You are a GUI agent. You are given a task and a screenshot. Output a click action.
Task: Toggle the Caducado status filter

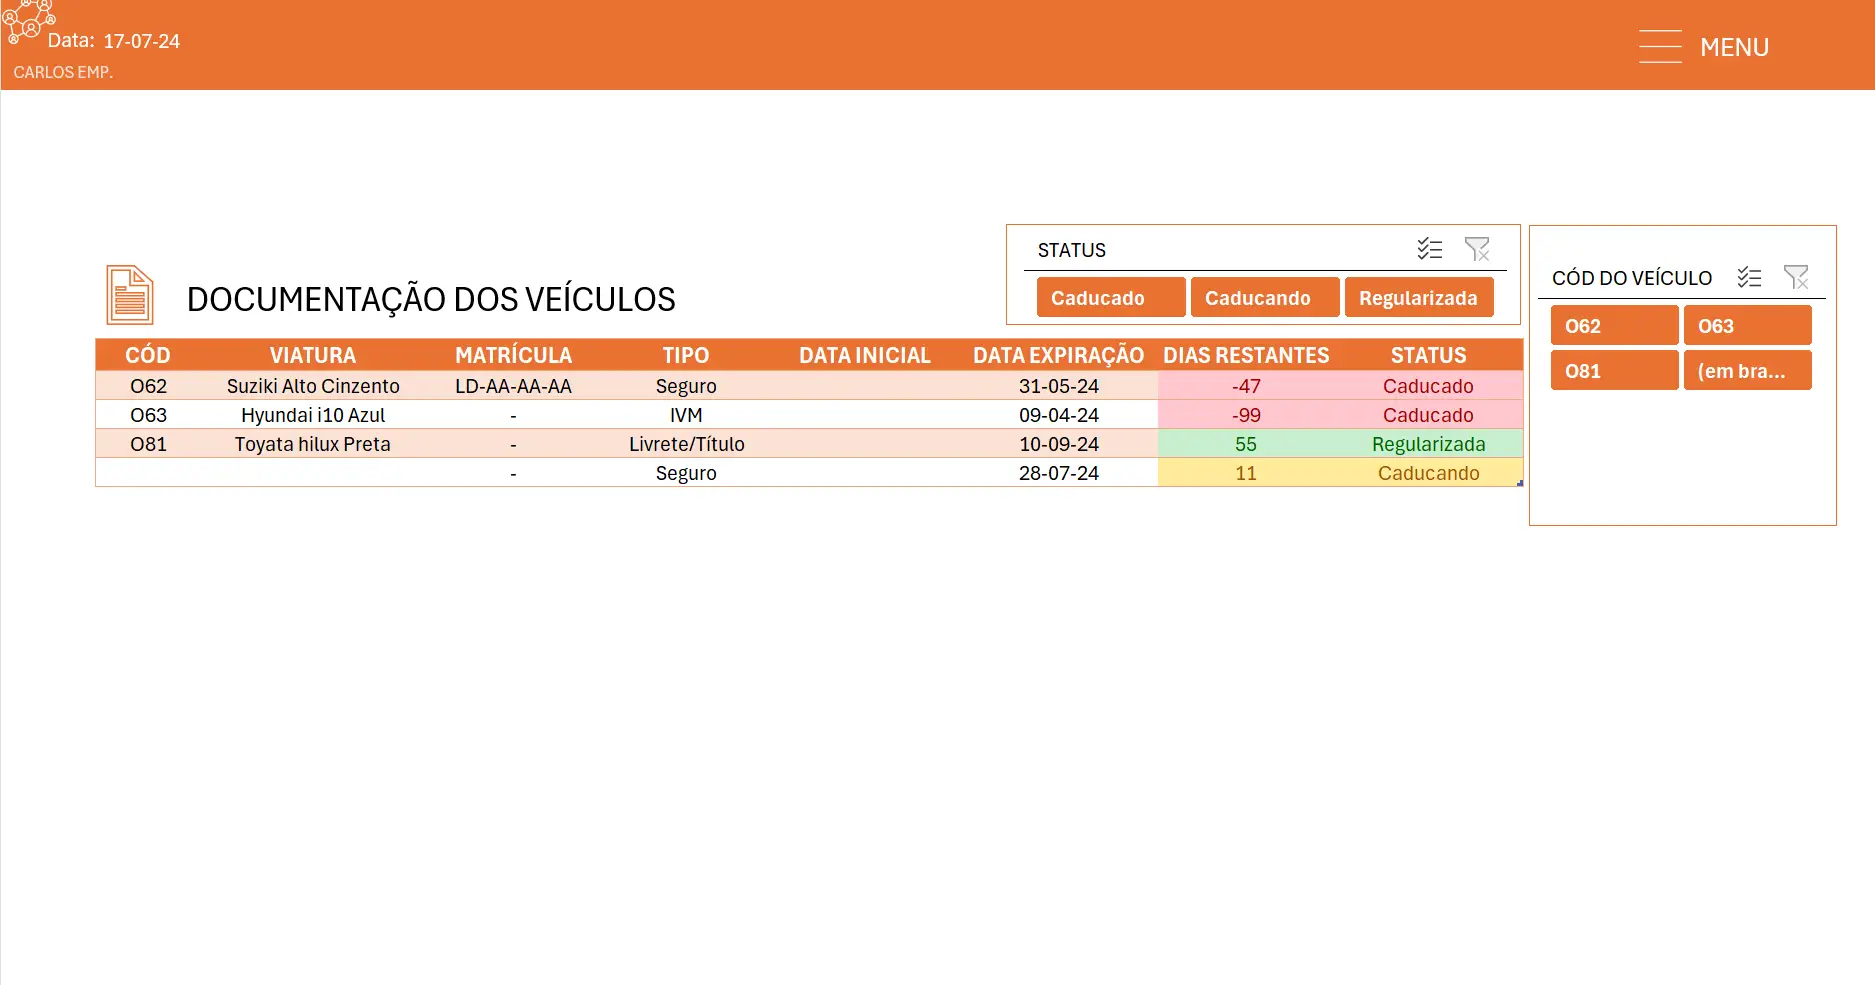click(x=1110, y=298)
